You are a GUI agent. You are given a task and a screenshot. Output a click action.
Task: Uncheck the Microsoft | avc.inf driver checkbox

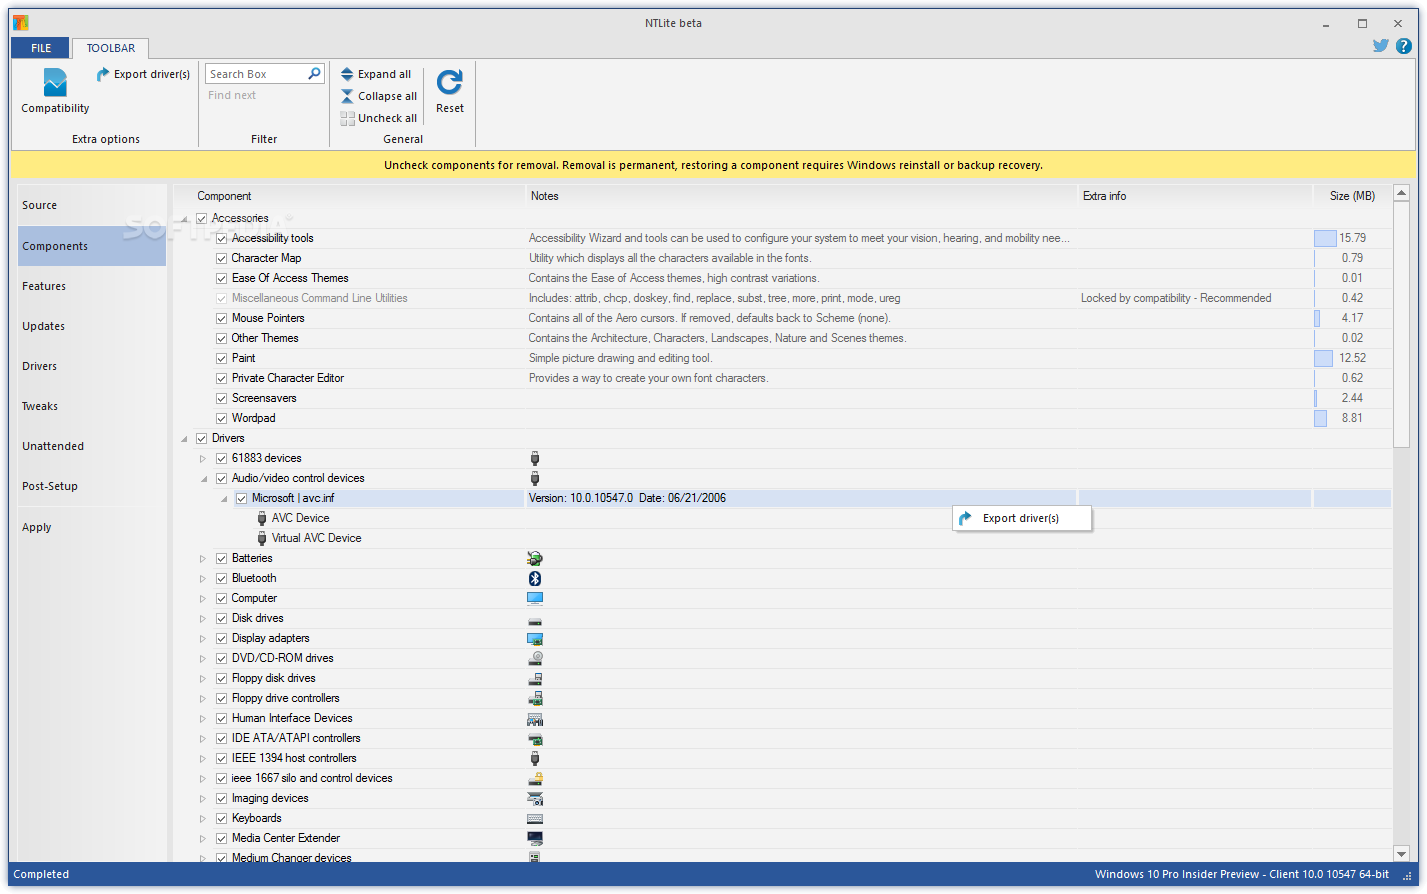pyautogui.click(x=242, y=498)
